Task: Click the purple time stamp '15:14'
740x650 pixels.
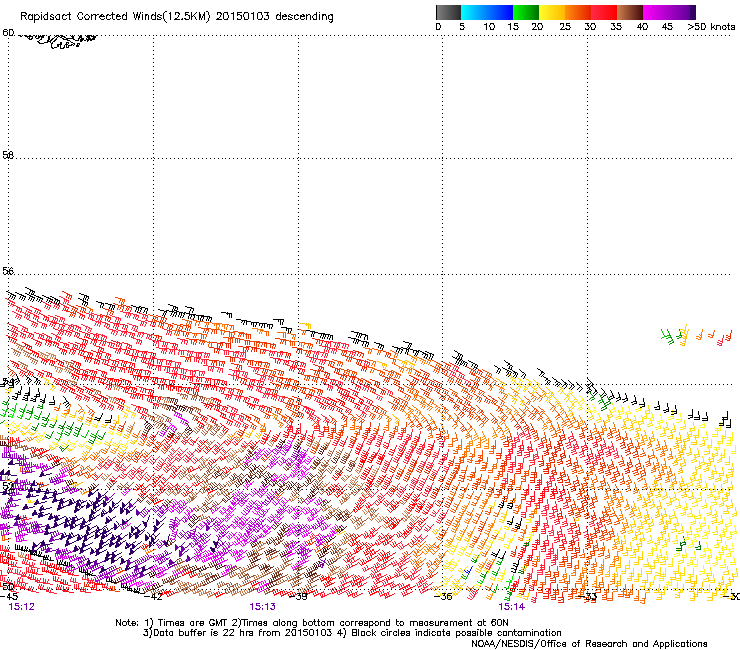Action: coord(512,607)
